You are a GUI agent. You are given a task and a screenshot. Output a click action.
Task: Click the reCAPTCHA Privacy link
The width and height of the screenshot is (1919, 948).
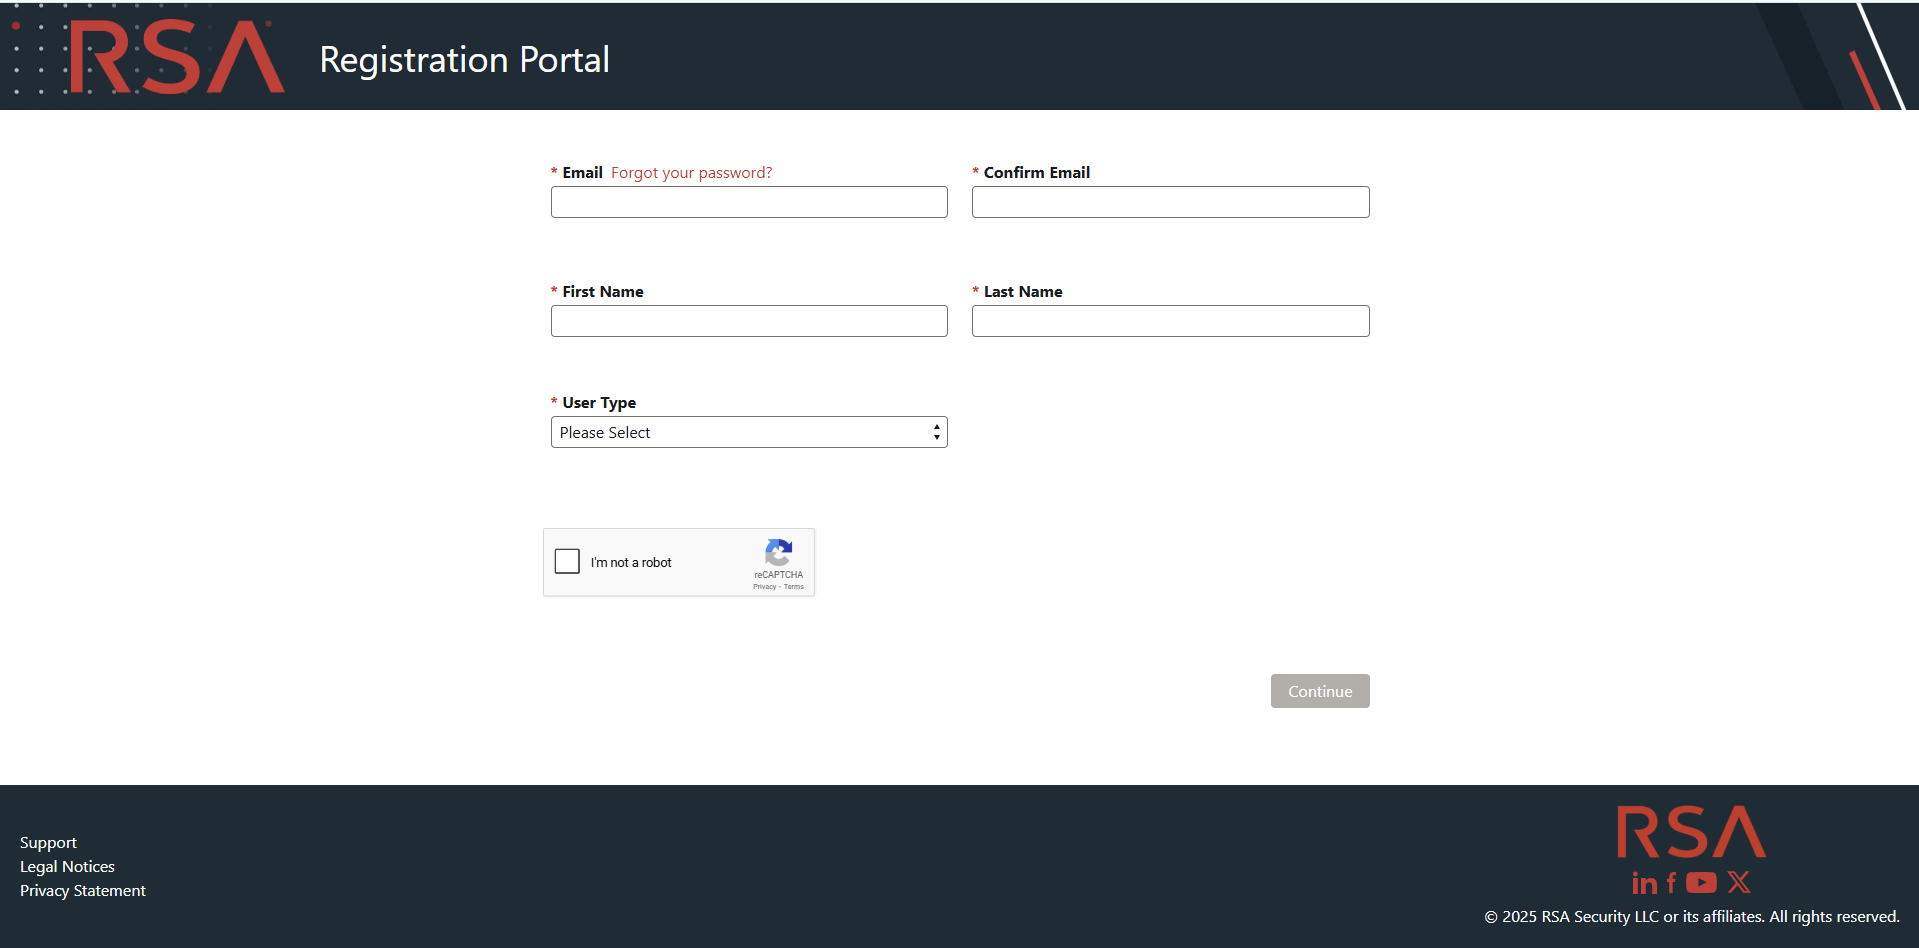pos(764,587)
